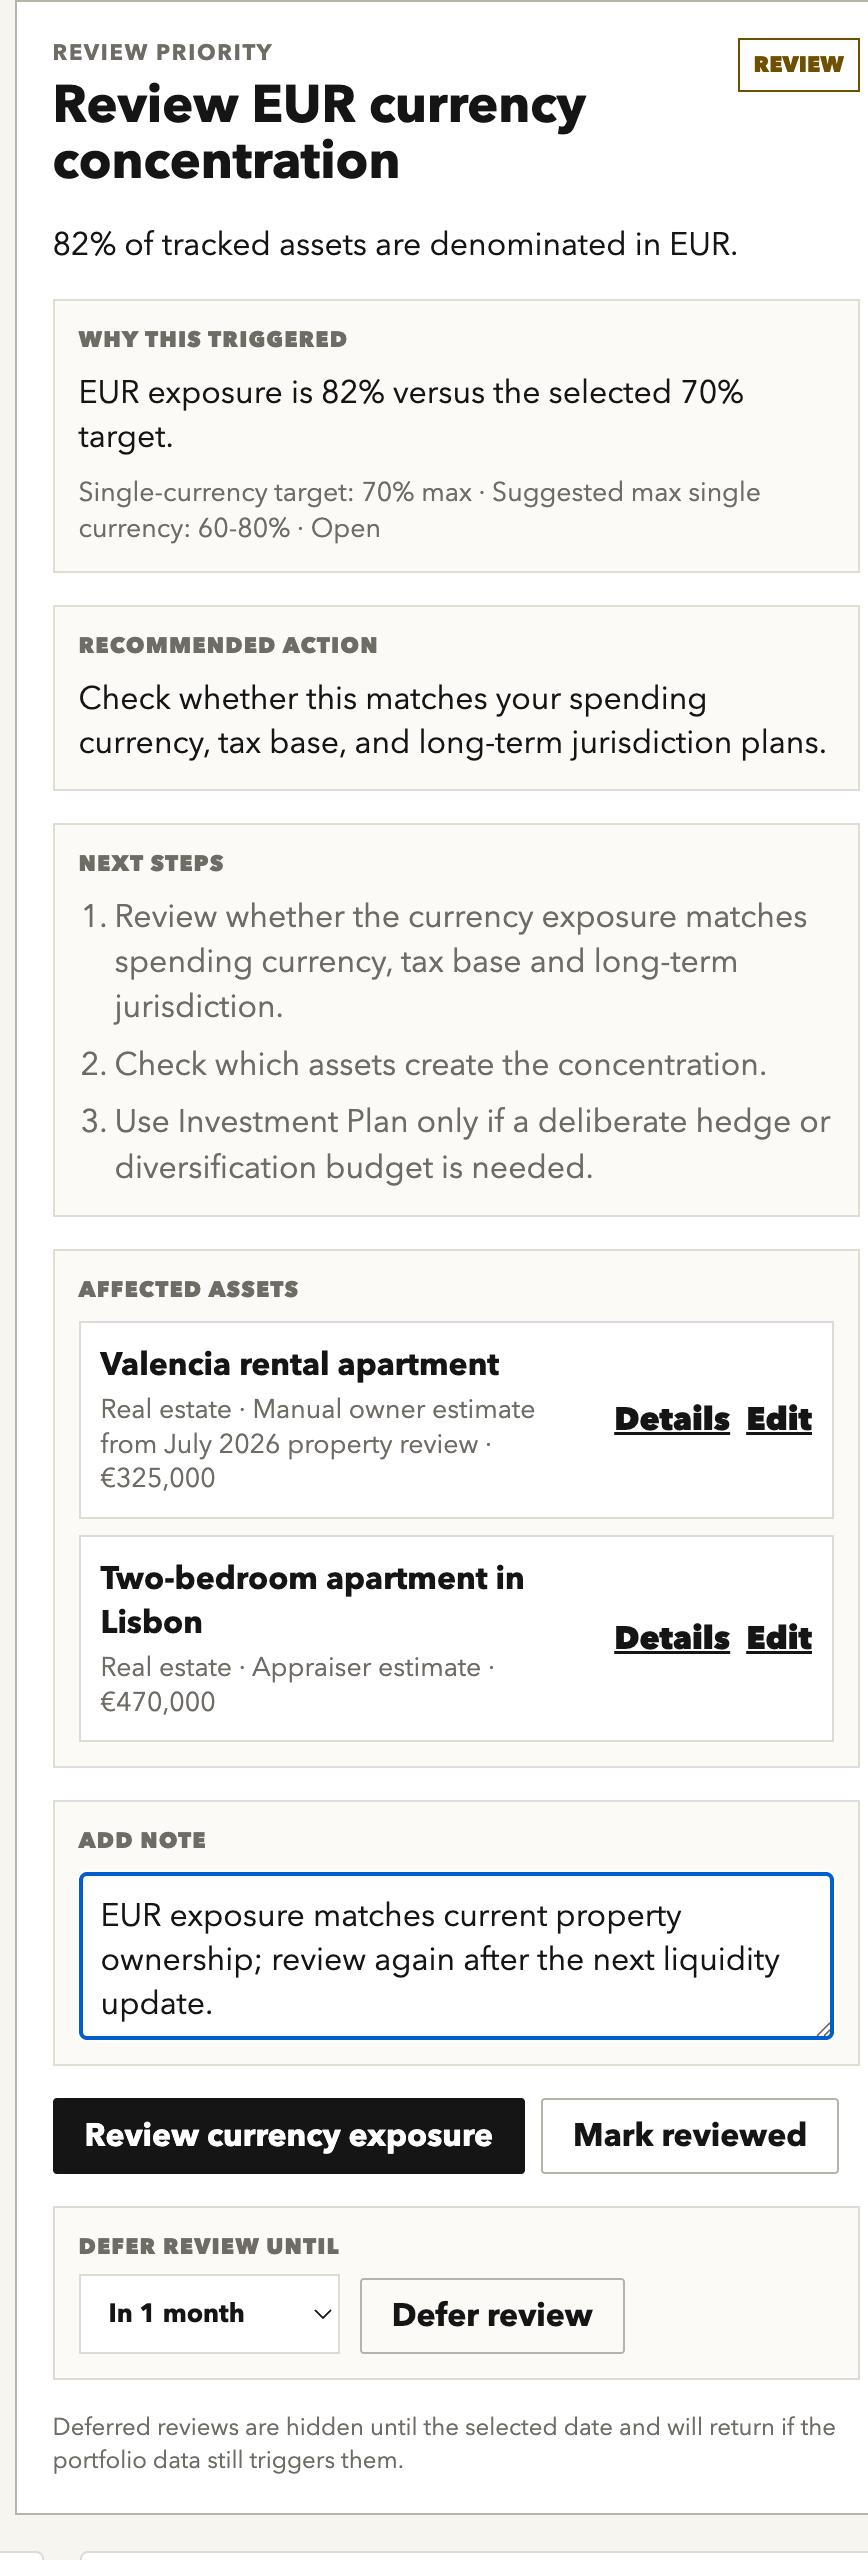Focus the Add Note text area
Screen dimensions: 868x2560
(x=456, y=1956)
